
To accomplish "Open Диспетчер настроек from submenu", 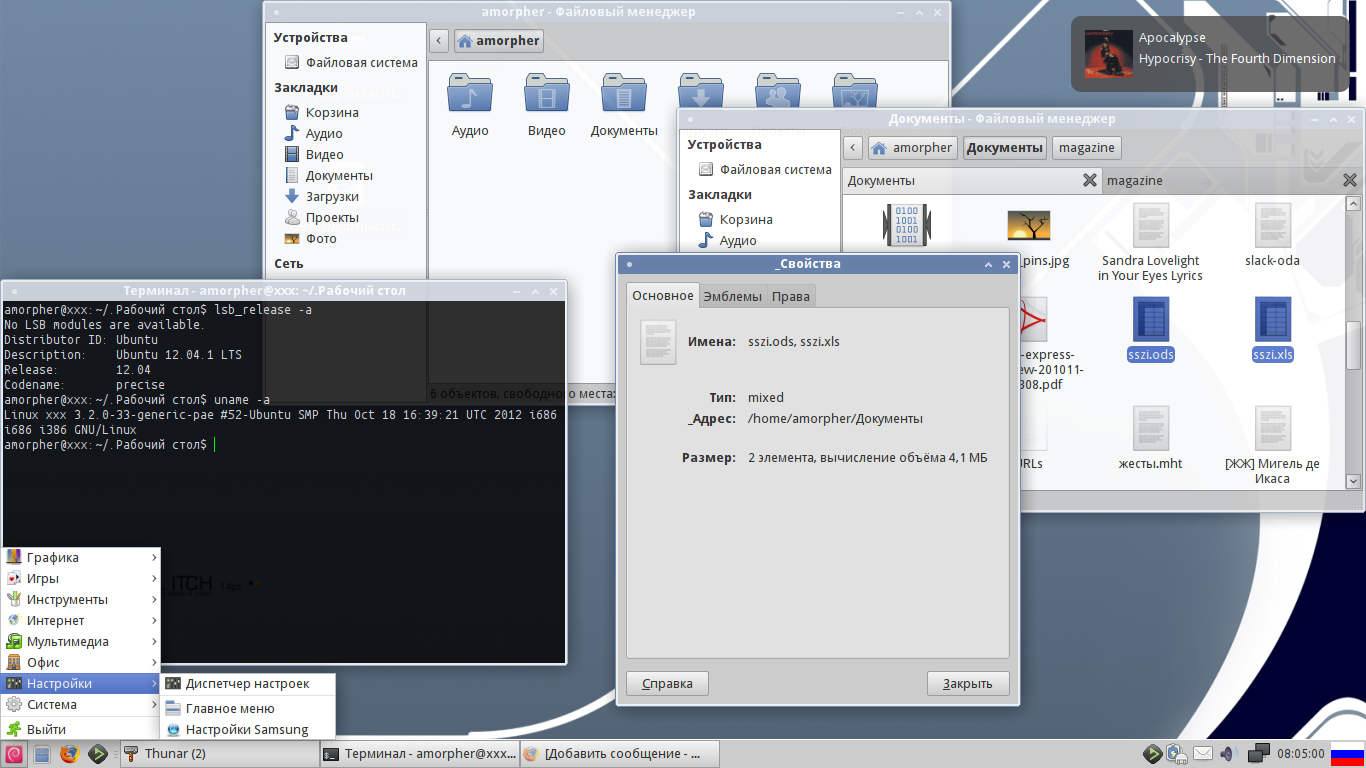I will [x=248, y=684].
